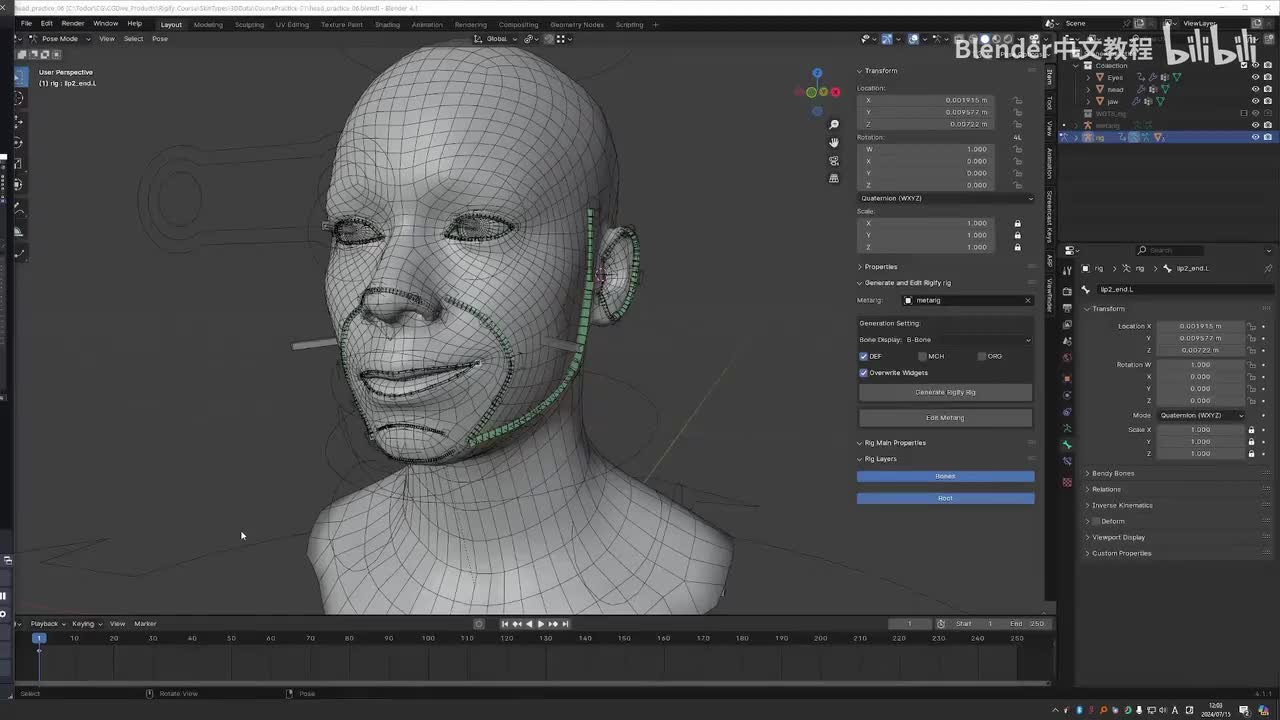This screenshot has width=1280, height=720.
Task: Switch to the Sculpting workspace tab
Action: tap(249, 24)
